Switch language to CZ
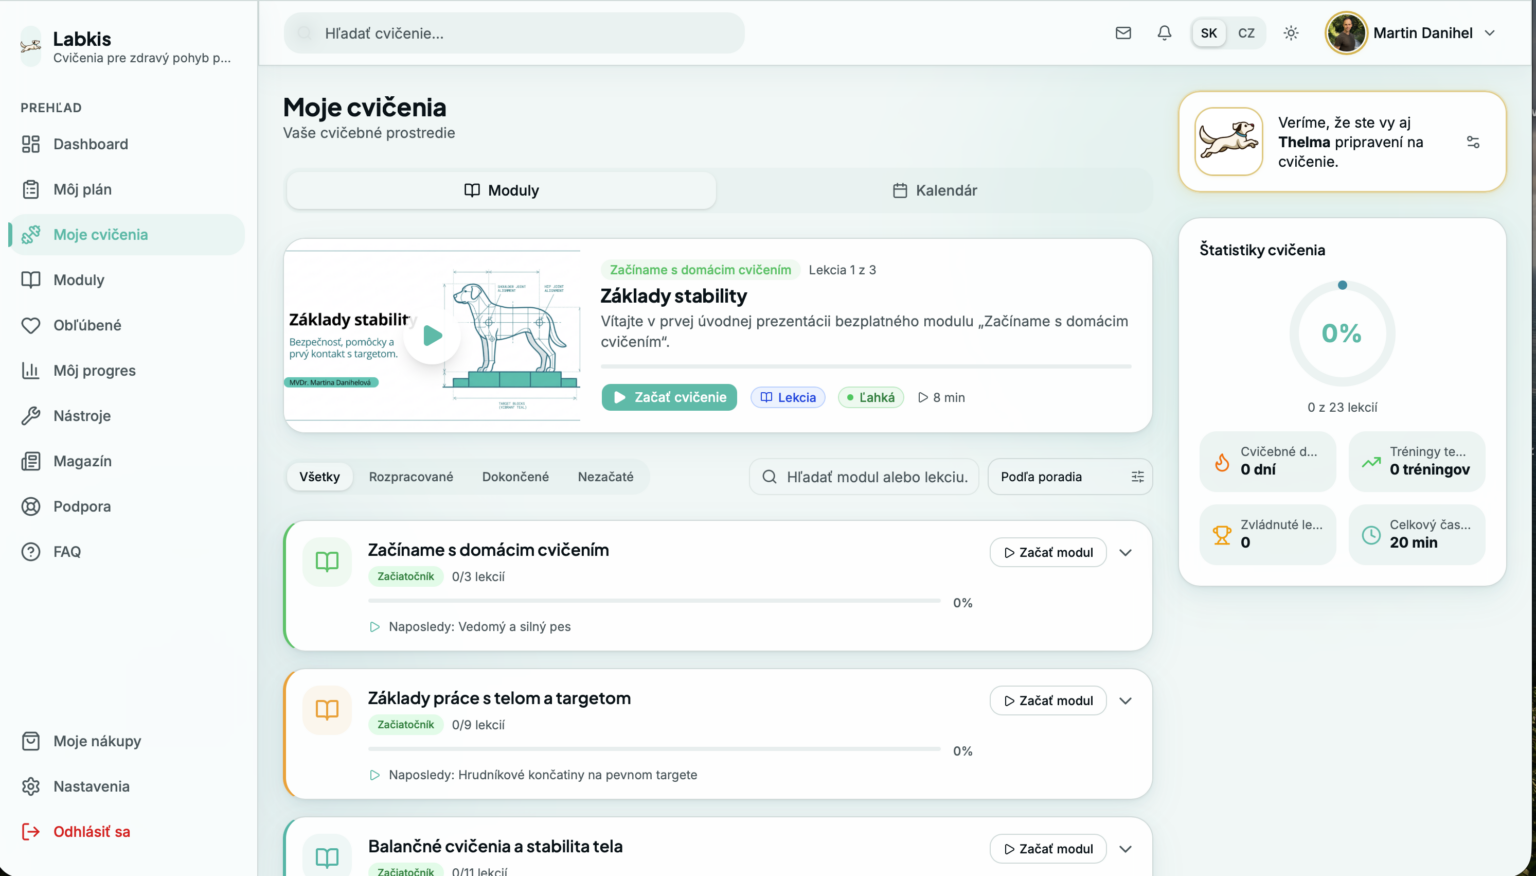Image resolution: width=1536 pixels, height=876 pixels. [x=1246, y=33]
